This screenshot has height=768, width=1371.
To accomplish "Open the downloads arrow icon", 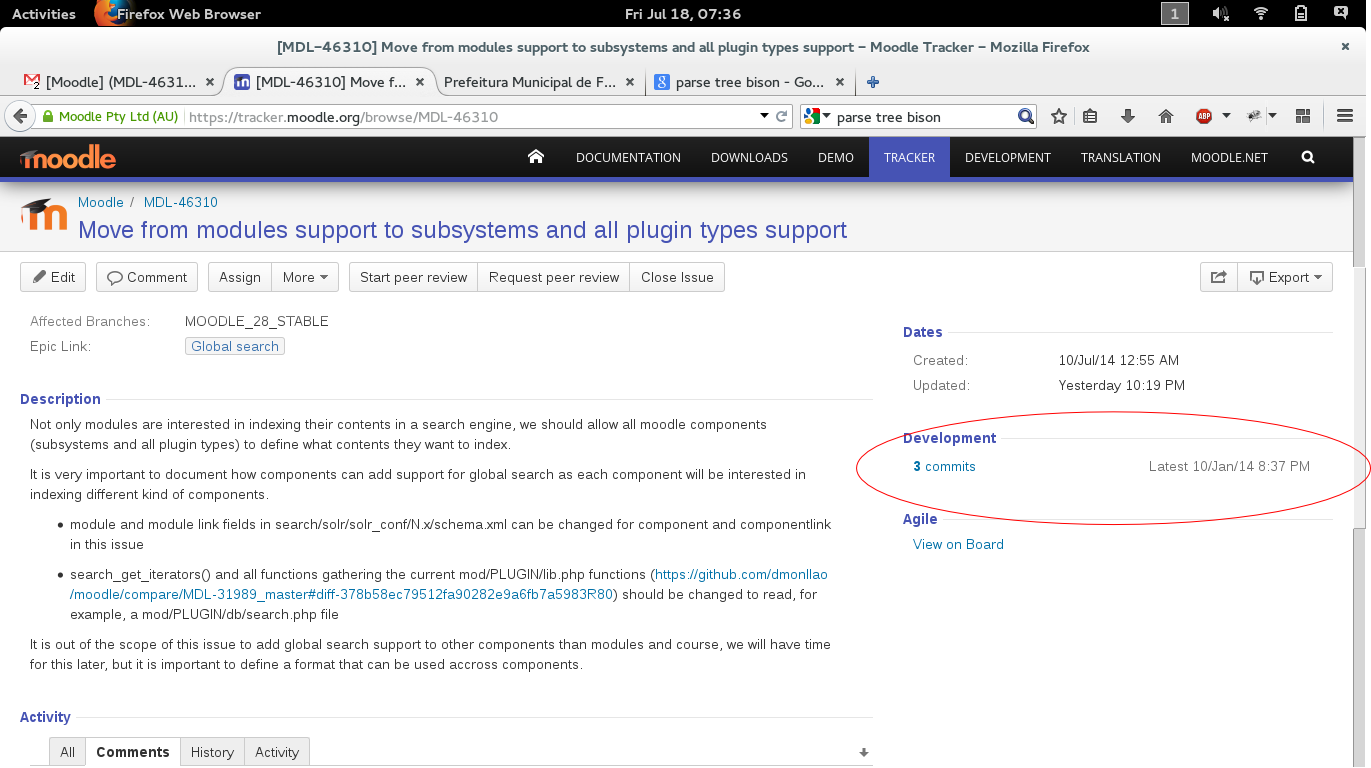I will 1128,116.
